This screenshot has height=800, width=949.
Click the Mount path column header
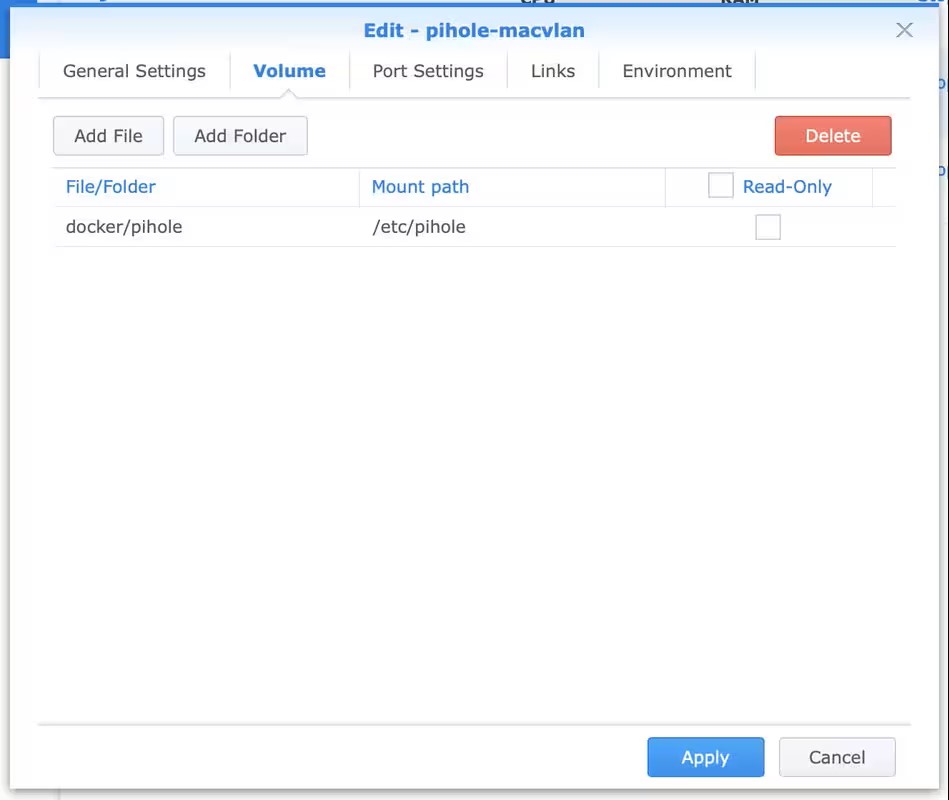[x=420, y=187]
